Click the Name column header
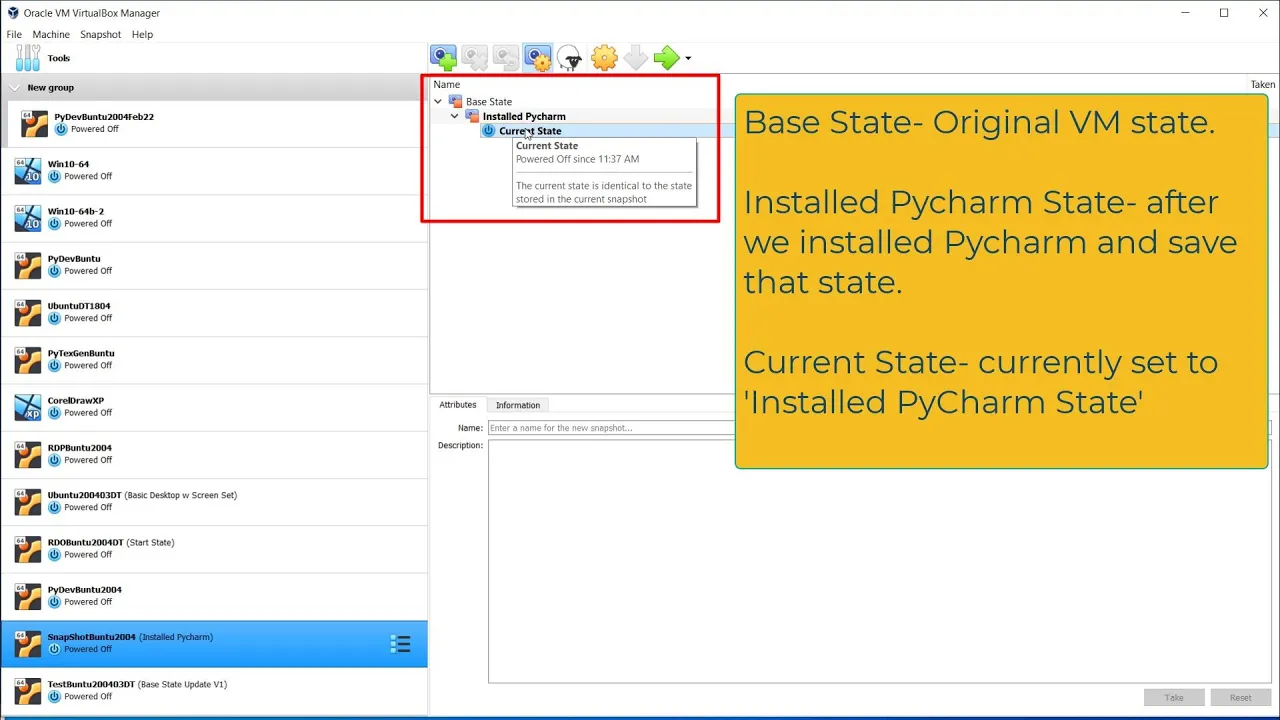Image resolution: width=1280 pixels, height=720 pixels. coord(447,85)
